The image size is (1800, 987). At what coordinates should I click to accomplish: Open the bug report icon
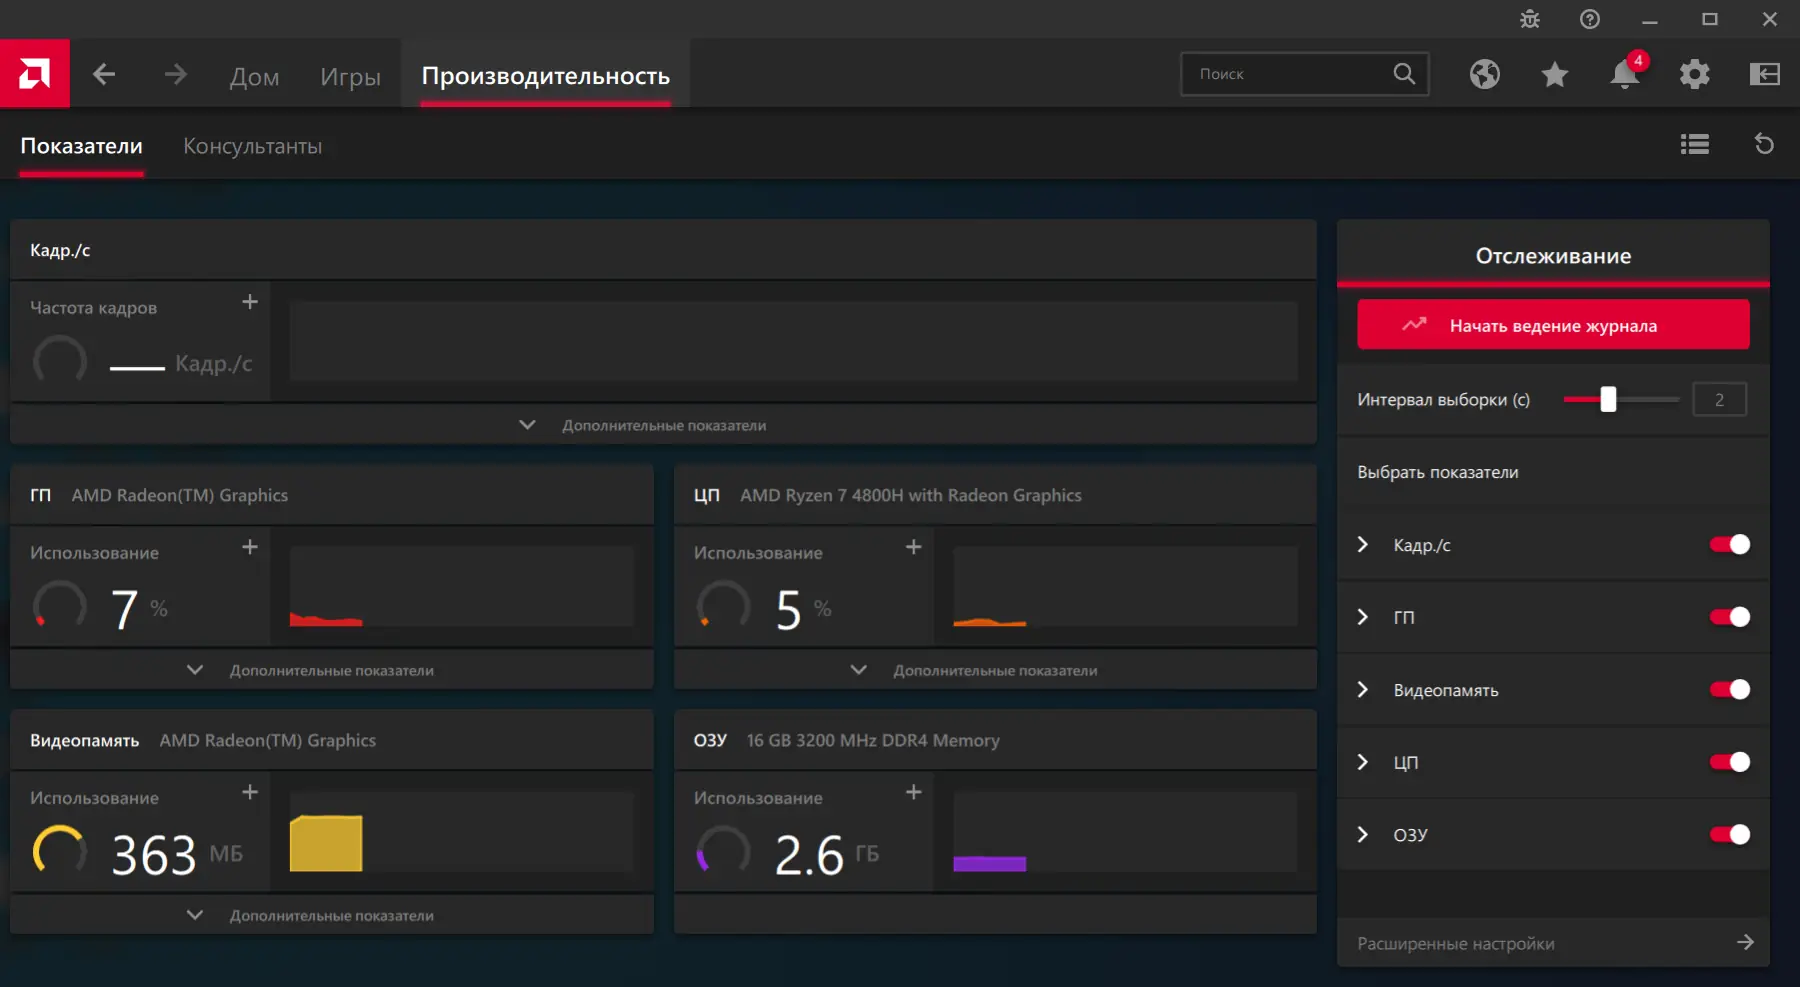[x=1530, y=19]
